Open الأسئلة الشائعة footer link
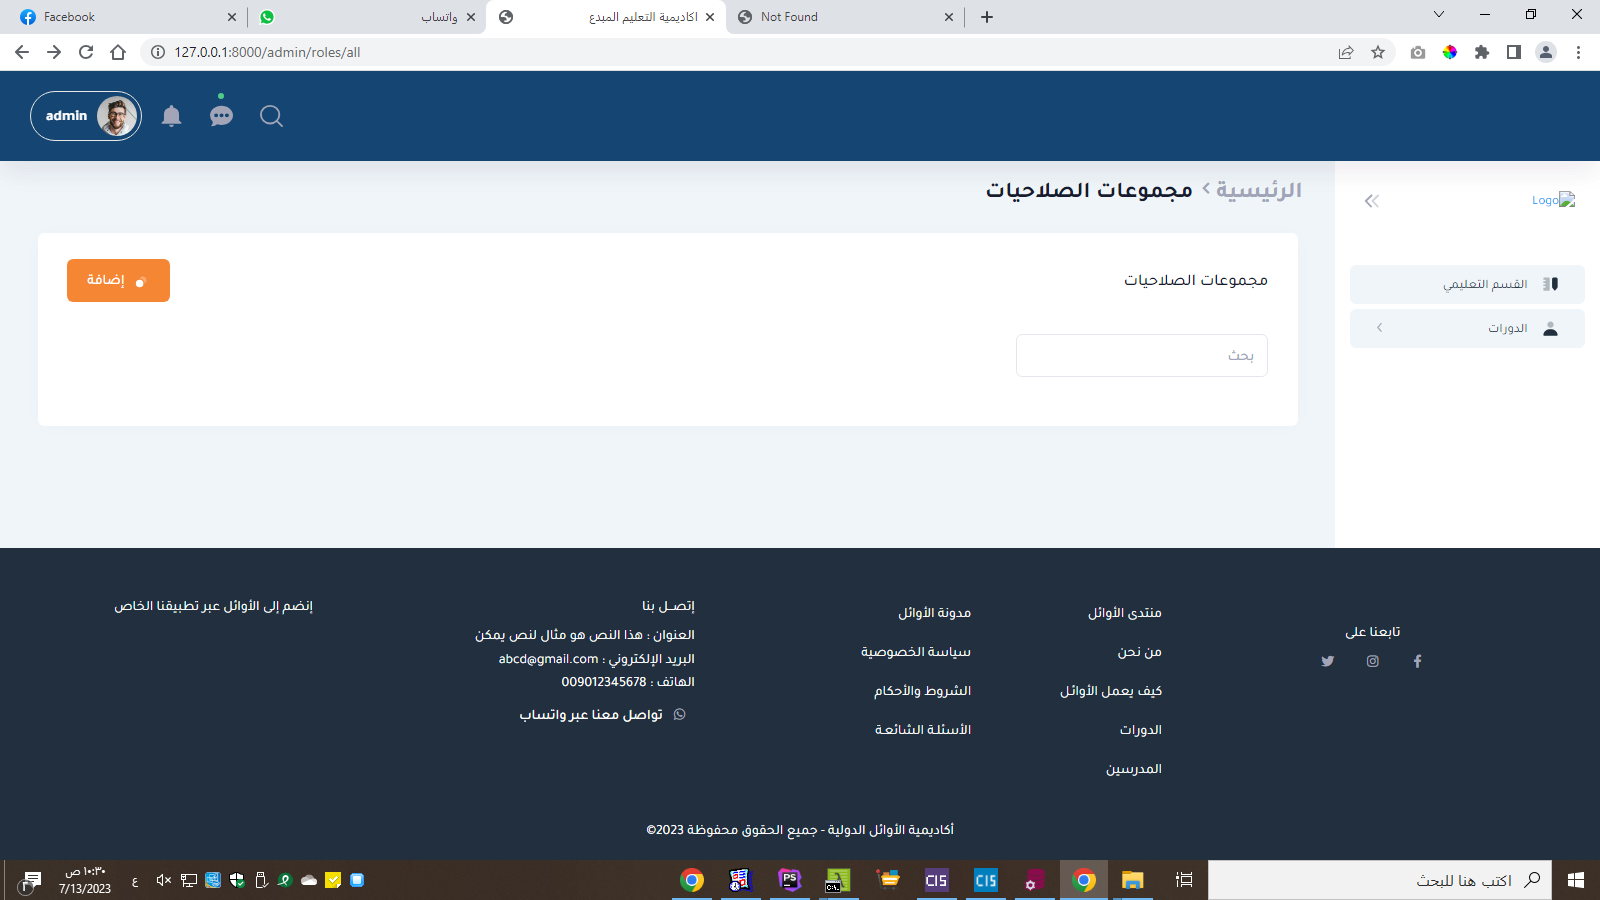This screenshot has width=1600, height=900. [x=923, y=730]
